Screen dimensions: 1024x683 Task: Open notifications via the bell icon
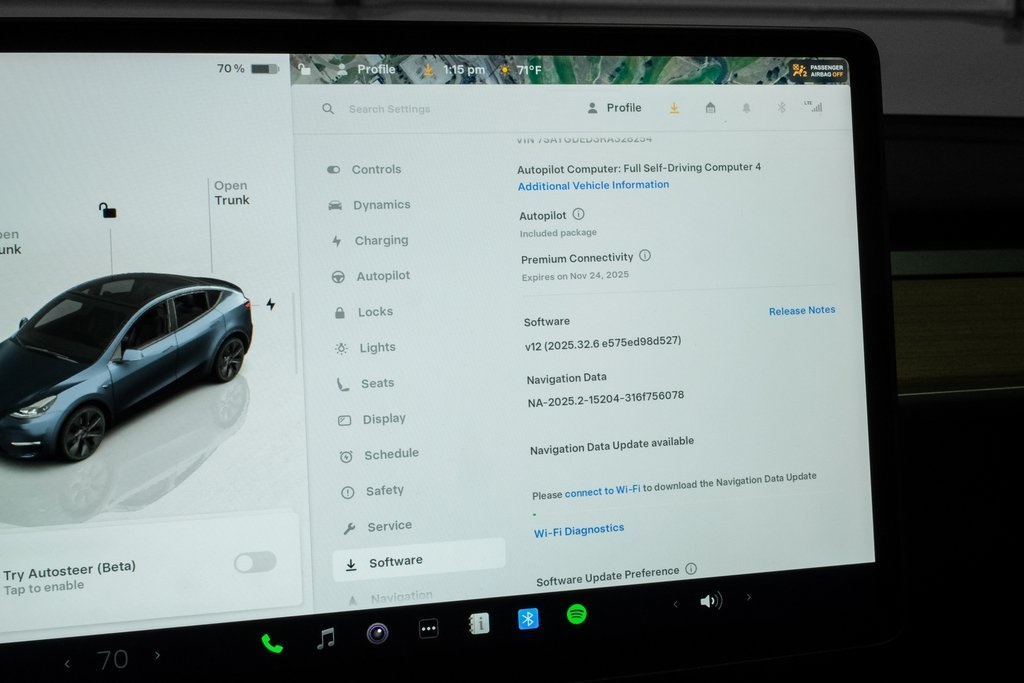(746, 107)
